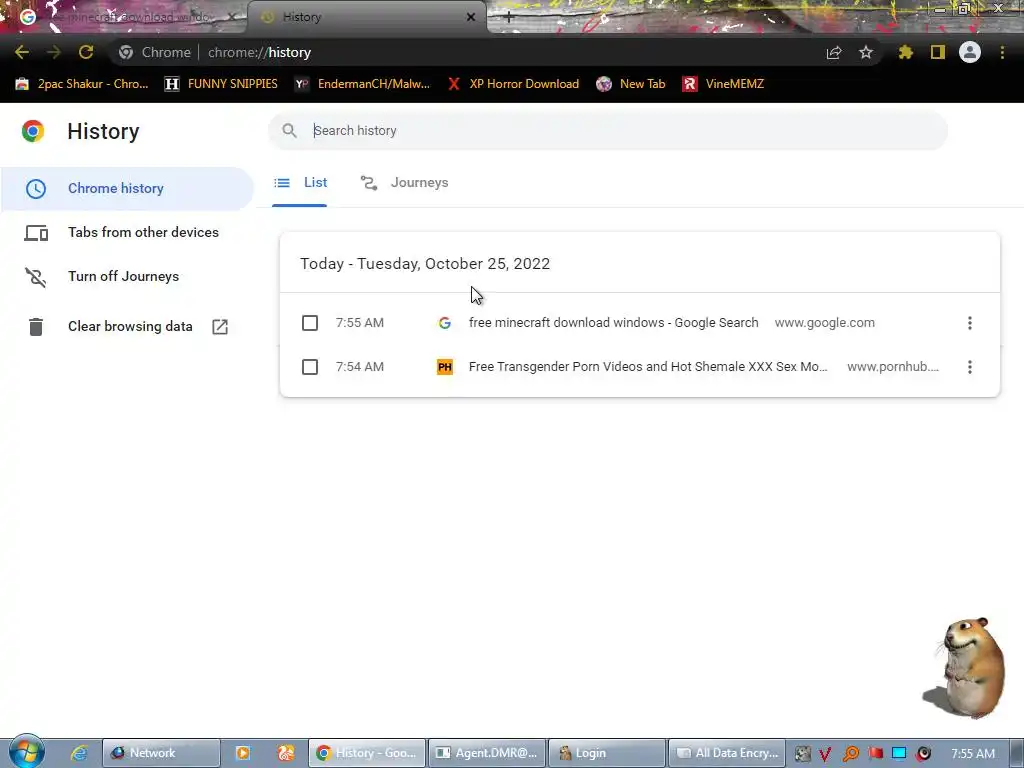Click the Chrome site info icon in address bar

tap(125, 52)
